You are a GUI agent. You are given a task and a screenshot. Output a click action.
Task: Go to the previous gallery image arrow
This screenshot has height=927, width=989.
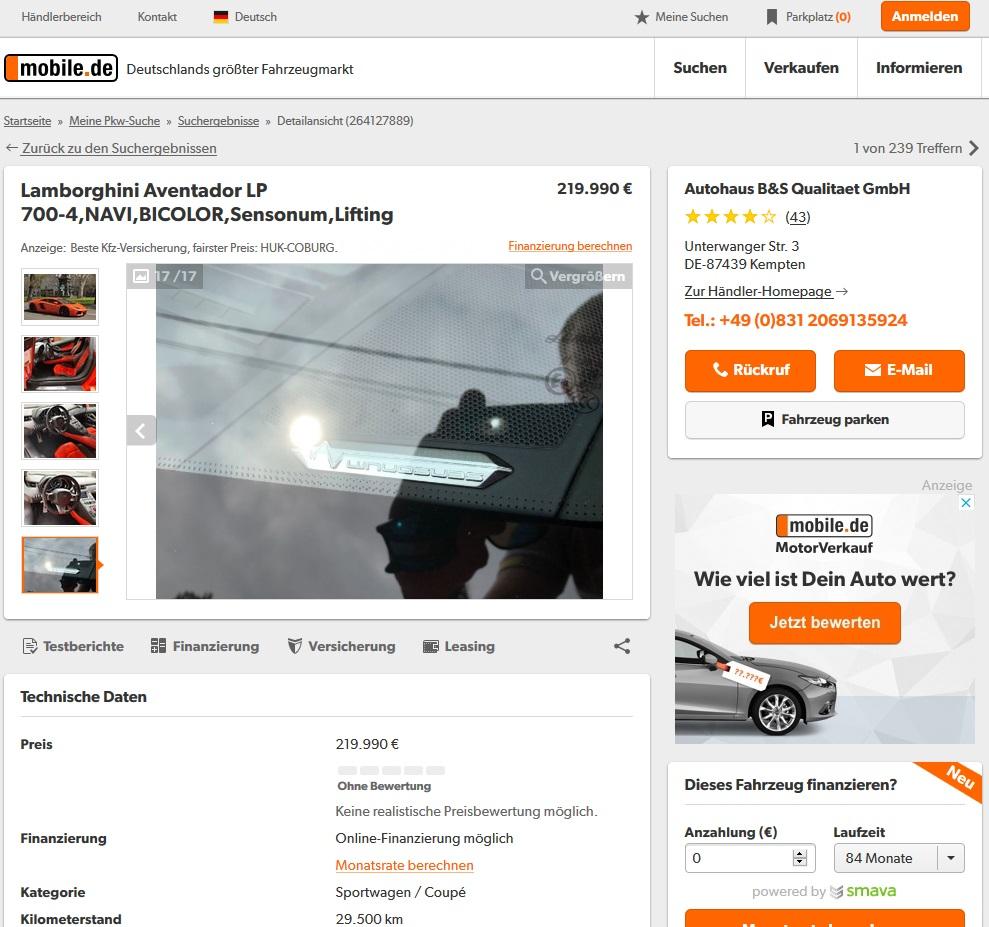[141, 430]
